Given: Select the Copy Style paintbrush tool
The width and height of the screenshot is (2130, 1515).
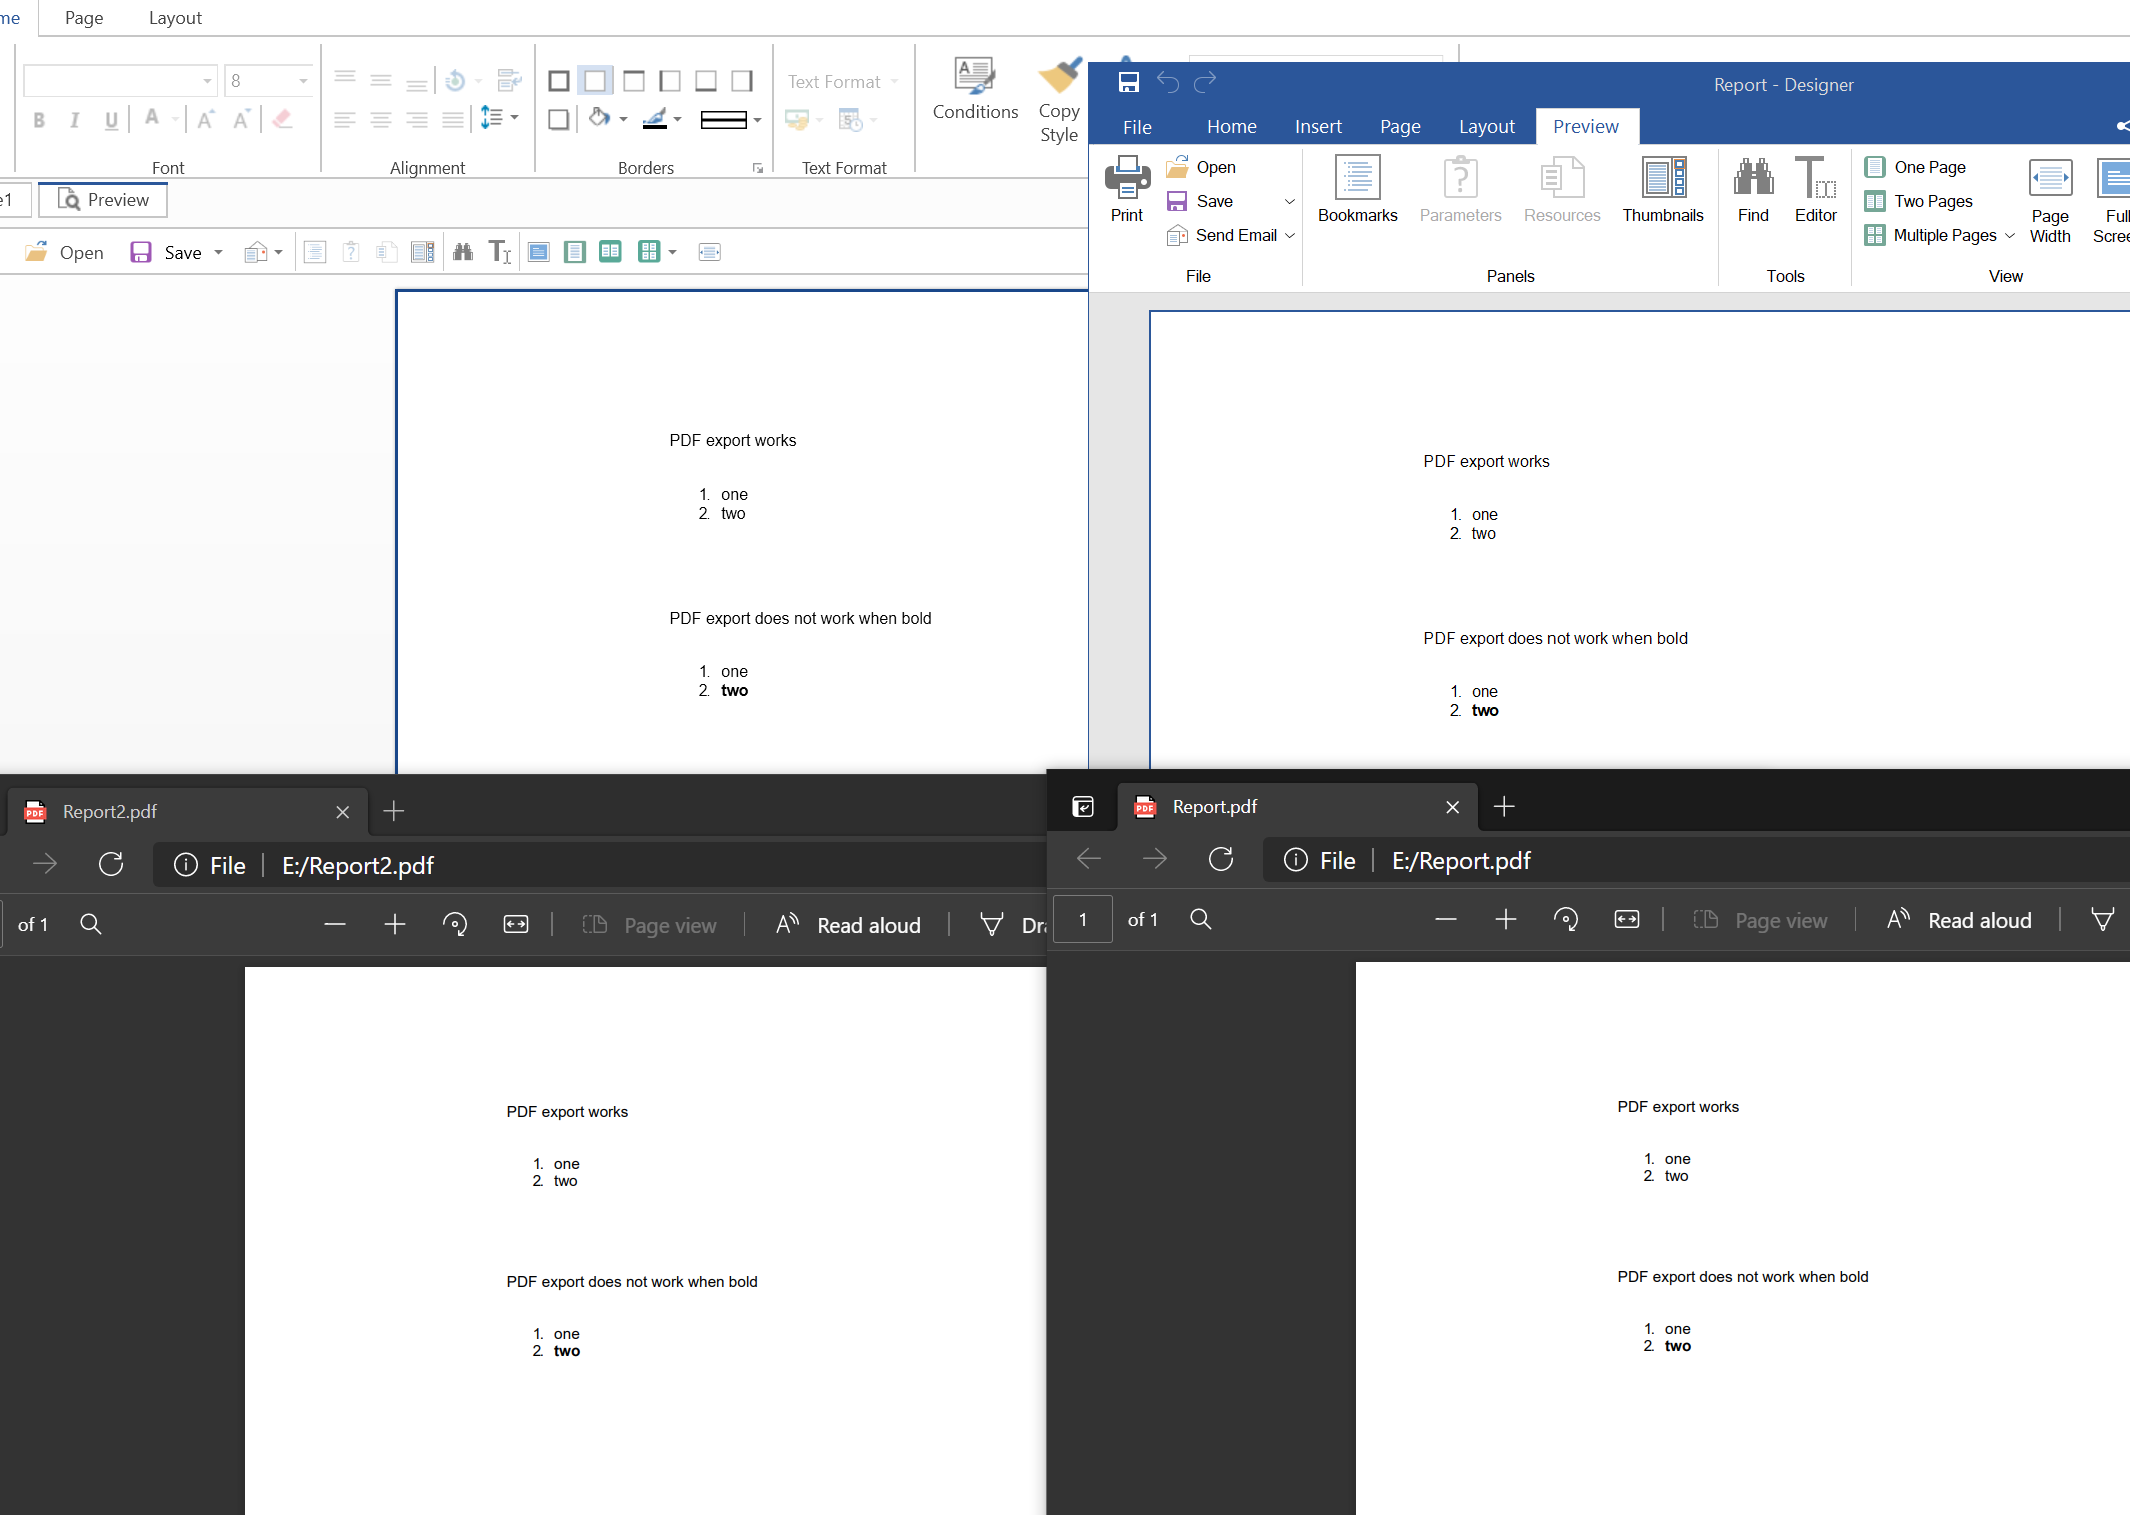Looking at the screenshot, I should tap(1059, 100).
